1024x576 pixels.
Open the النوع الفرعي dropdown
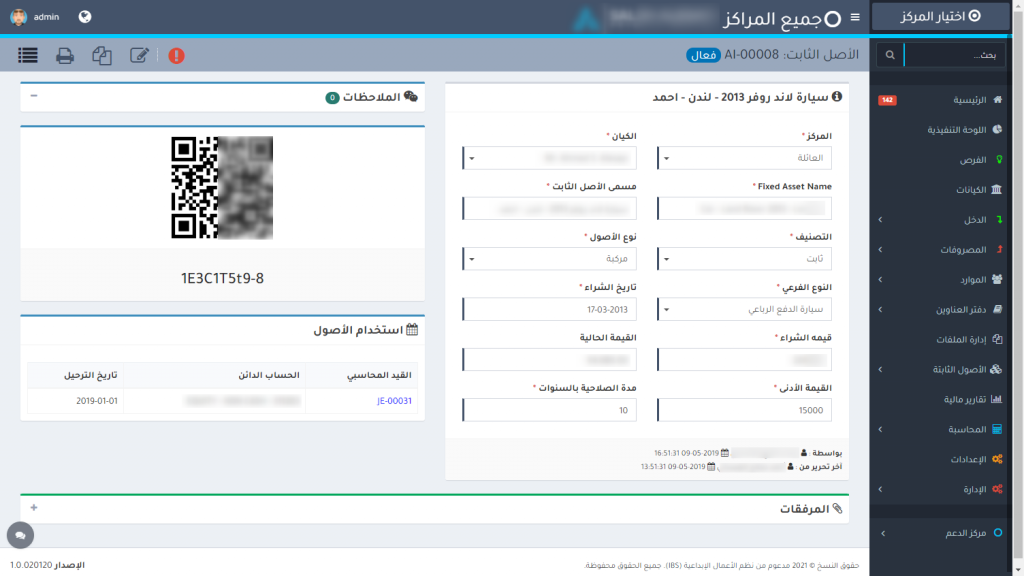click(744, 310)
